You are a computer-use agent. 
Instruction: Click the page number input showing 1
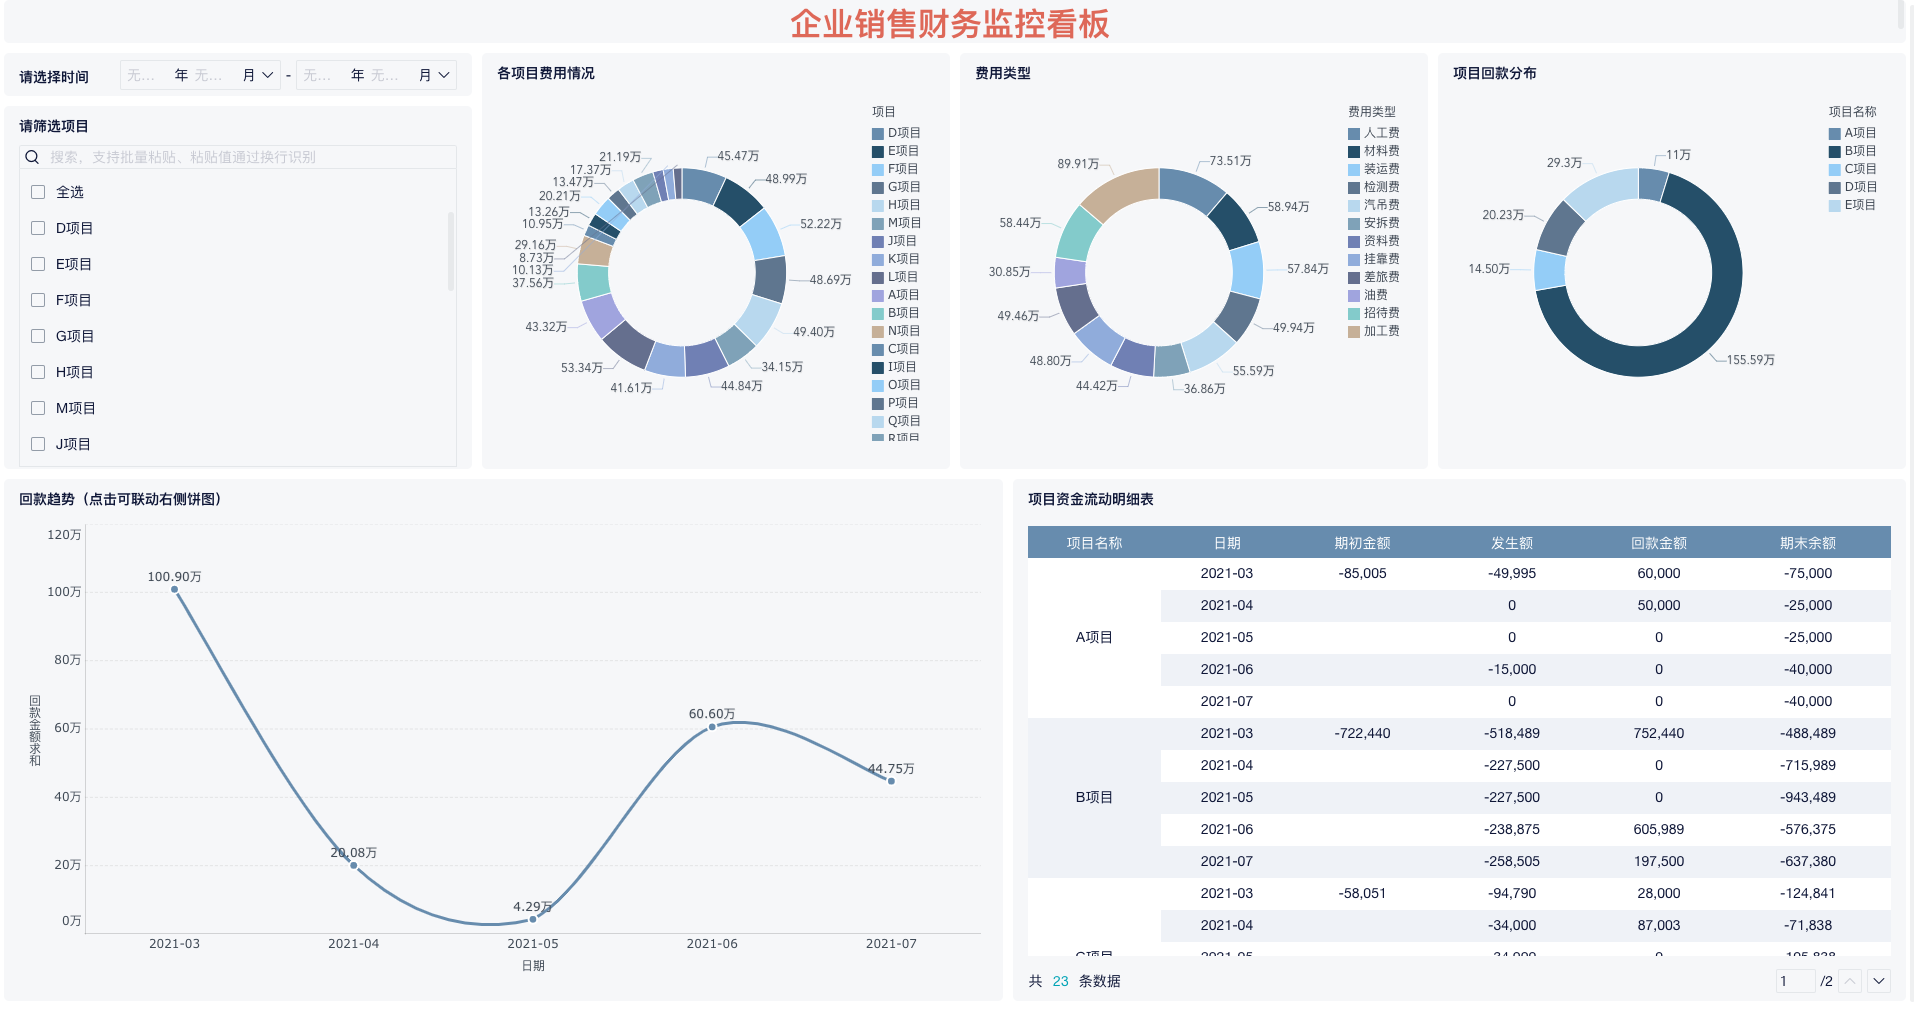pyautogui.click(x=1796, y=981)
